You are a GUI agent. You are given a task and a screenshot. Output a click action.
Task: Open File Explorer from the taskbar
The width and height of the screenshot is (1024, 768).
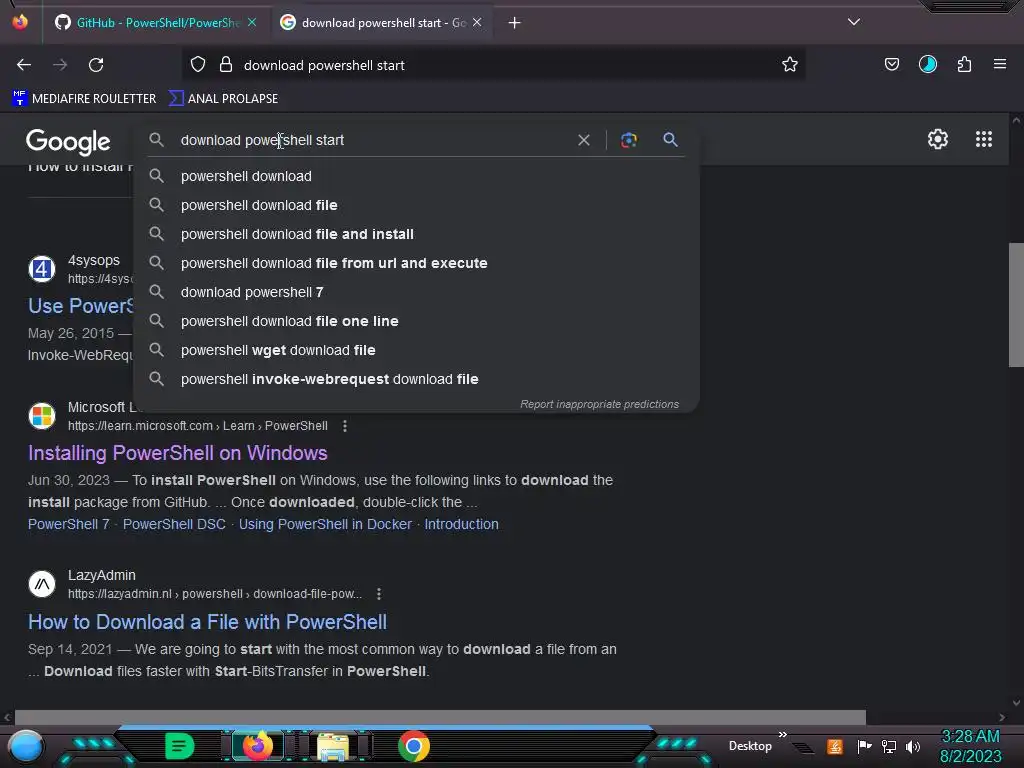333,747
